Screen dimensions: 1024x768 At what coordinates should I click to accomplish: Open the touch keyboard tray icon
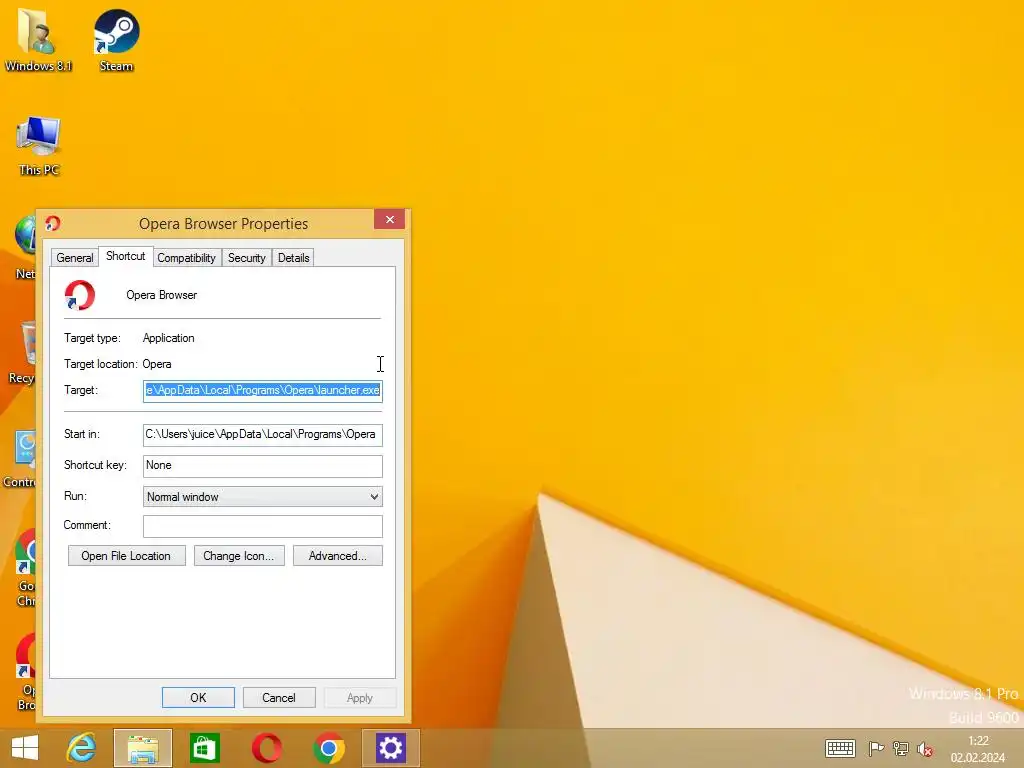point(840,748)
